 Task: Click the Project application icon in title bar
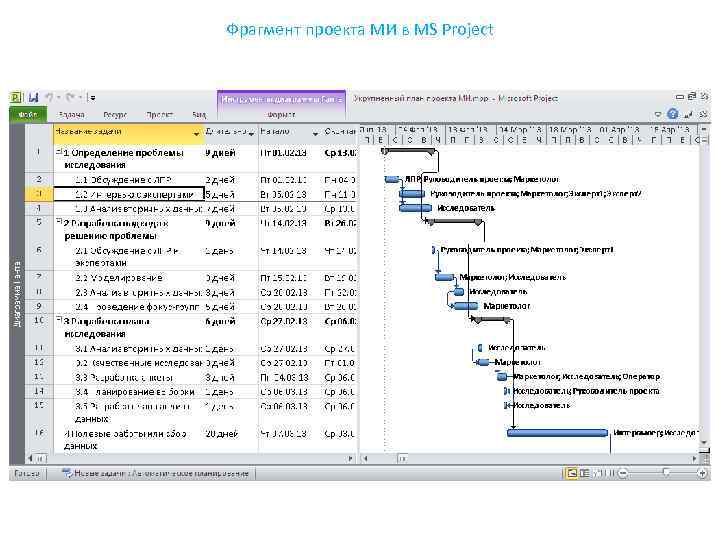(16, 97)
